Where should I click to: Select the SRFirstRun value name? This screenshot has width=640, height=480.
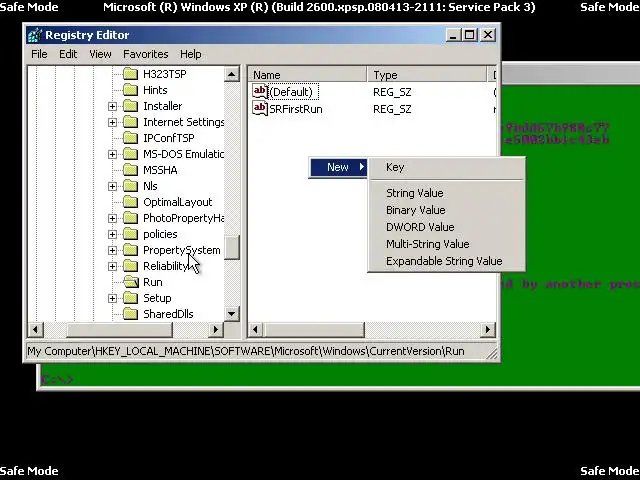[x=296, y=109]
